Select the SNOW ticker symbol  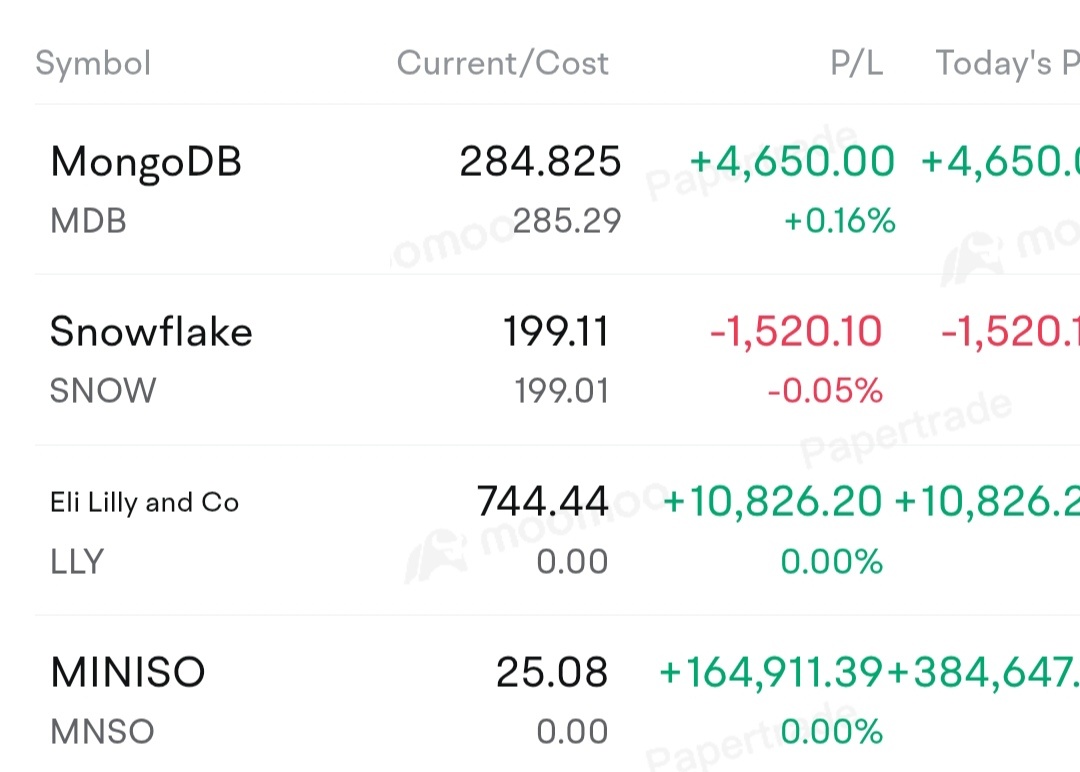[x=103, y=390]
